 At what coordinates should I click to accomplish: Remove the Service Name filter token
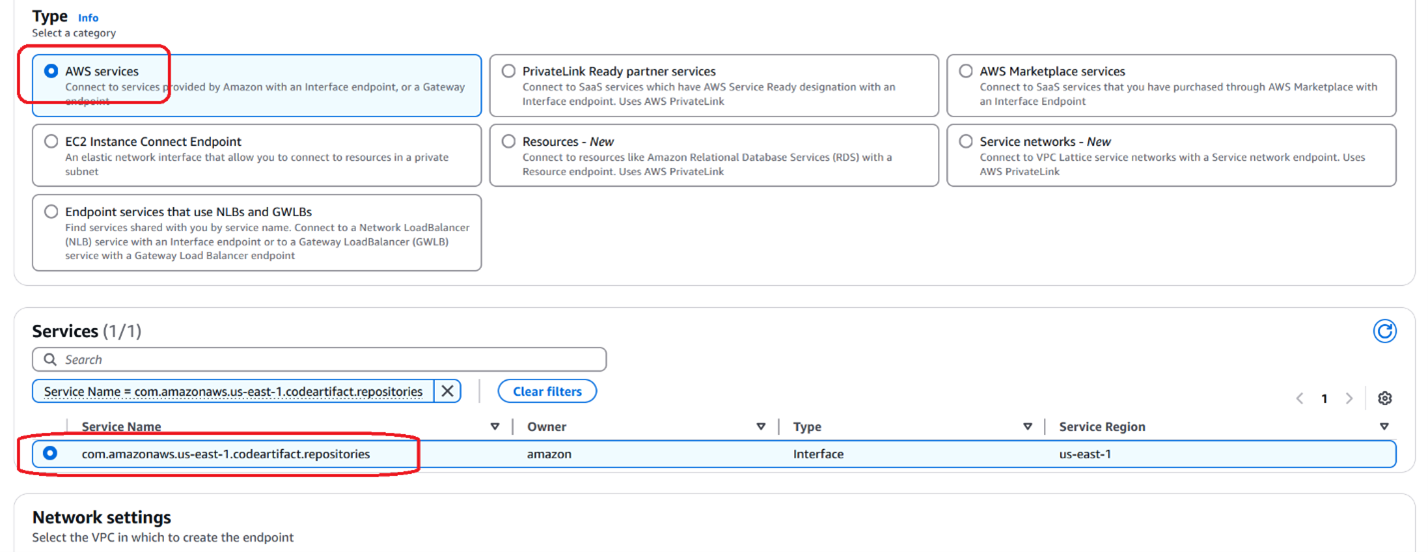(x=448, y=391)
